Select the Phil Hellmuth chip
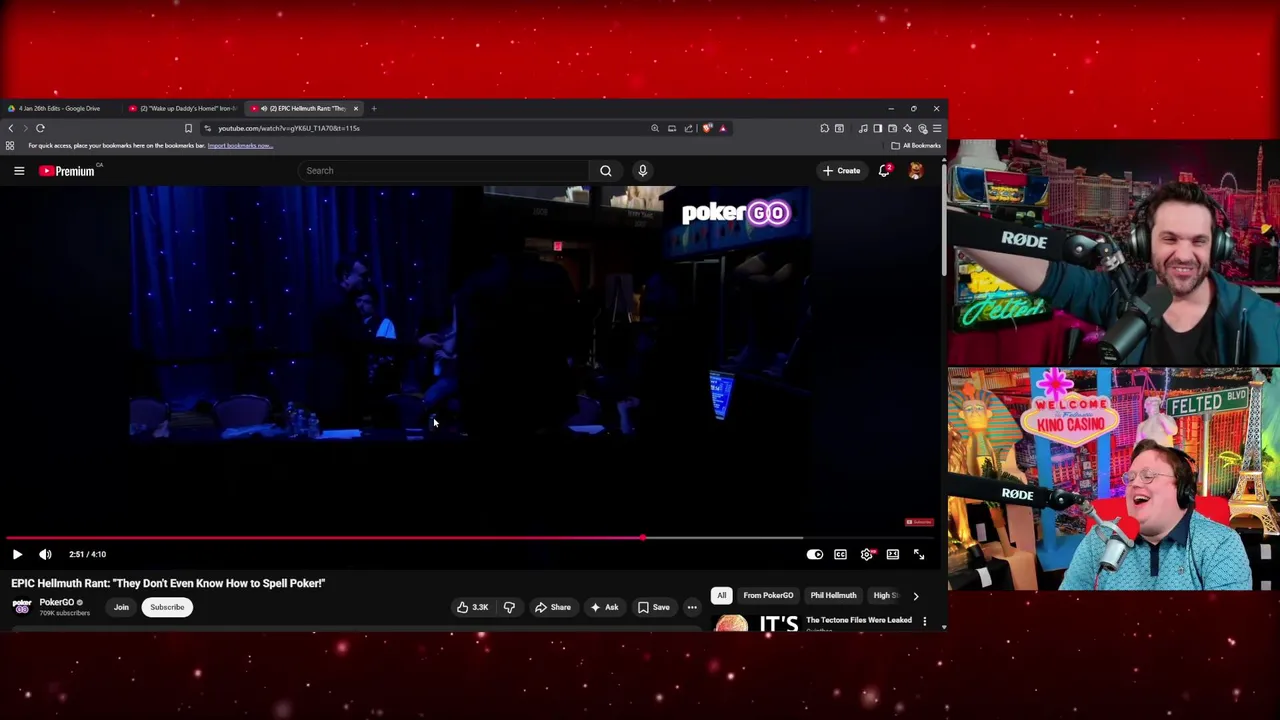Viewport: 1280px width, 720px height. [833, 595]
